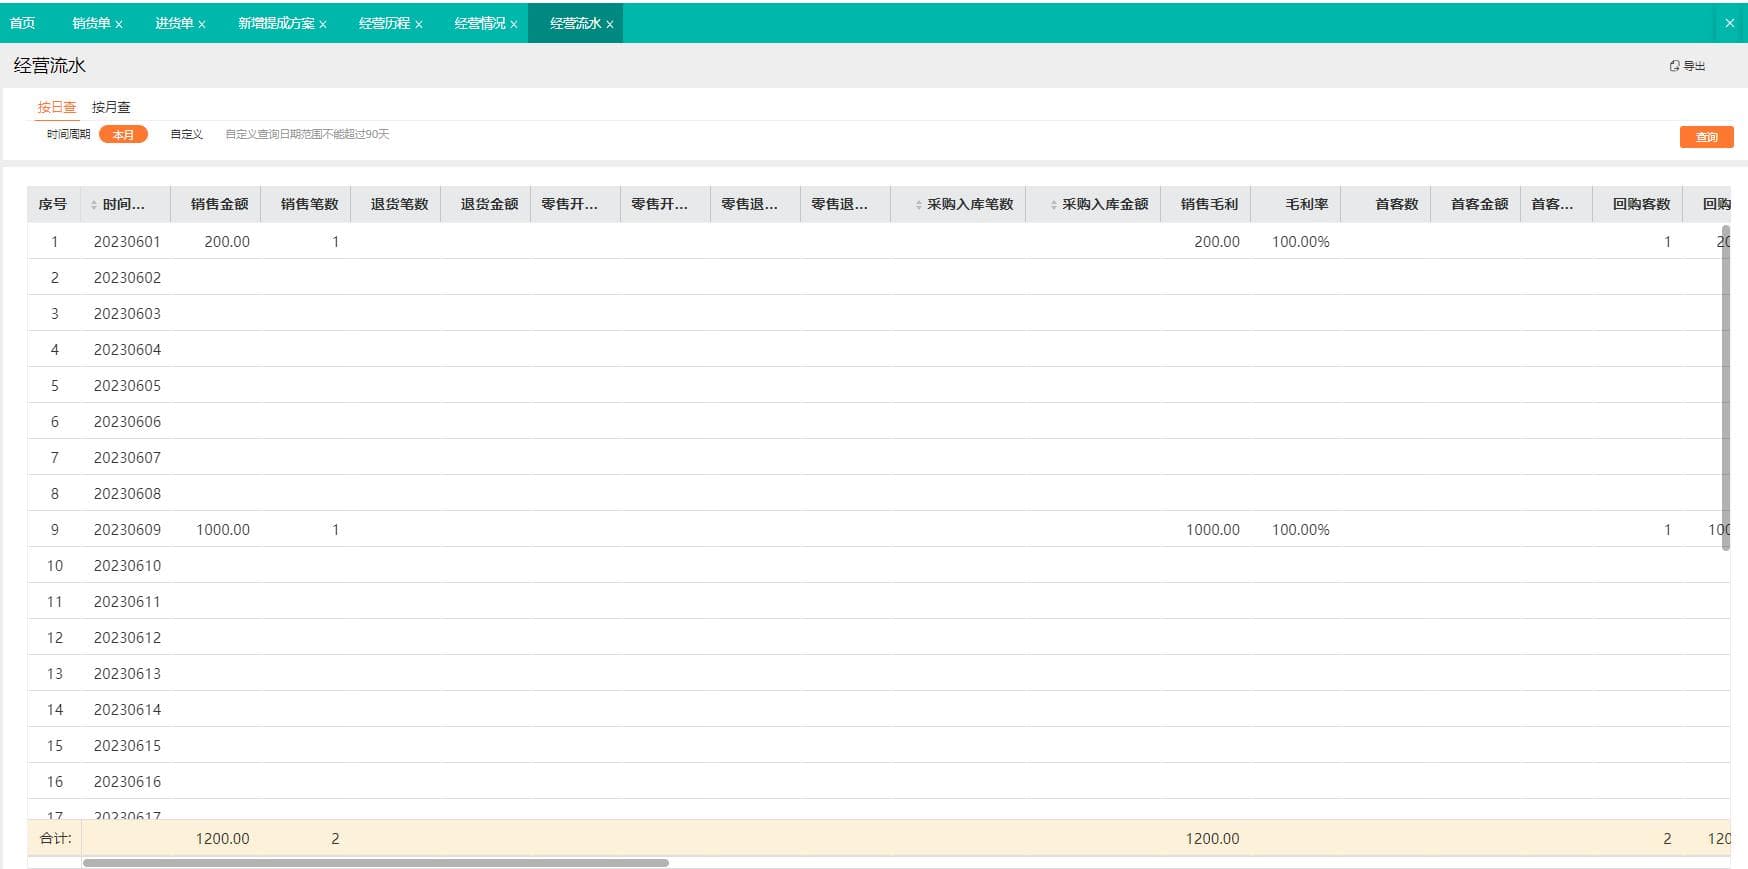Switch to the 销货单 tab
Image resolution: width=1748 pixels, height=869 pixels.
point(91,23)
